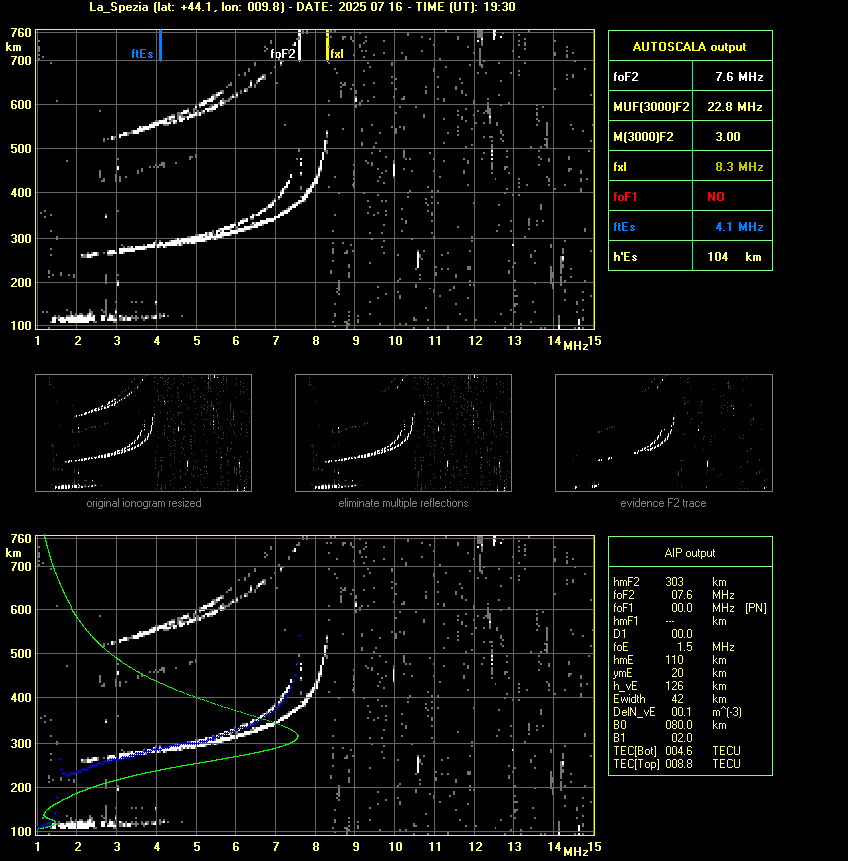Select the Ewidth 42 km row
The width and height of the screenshot is (848, 861).
[670, 699]
